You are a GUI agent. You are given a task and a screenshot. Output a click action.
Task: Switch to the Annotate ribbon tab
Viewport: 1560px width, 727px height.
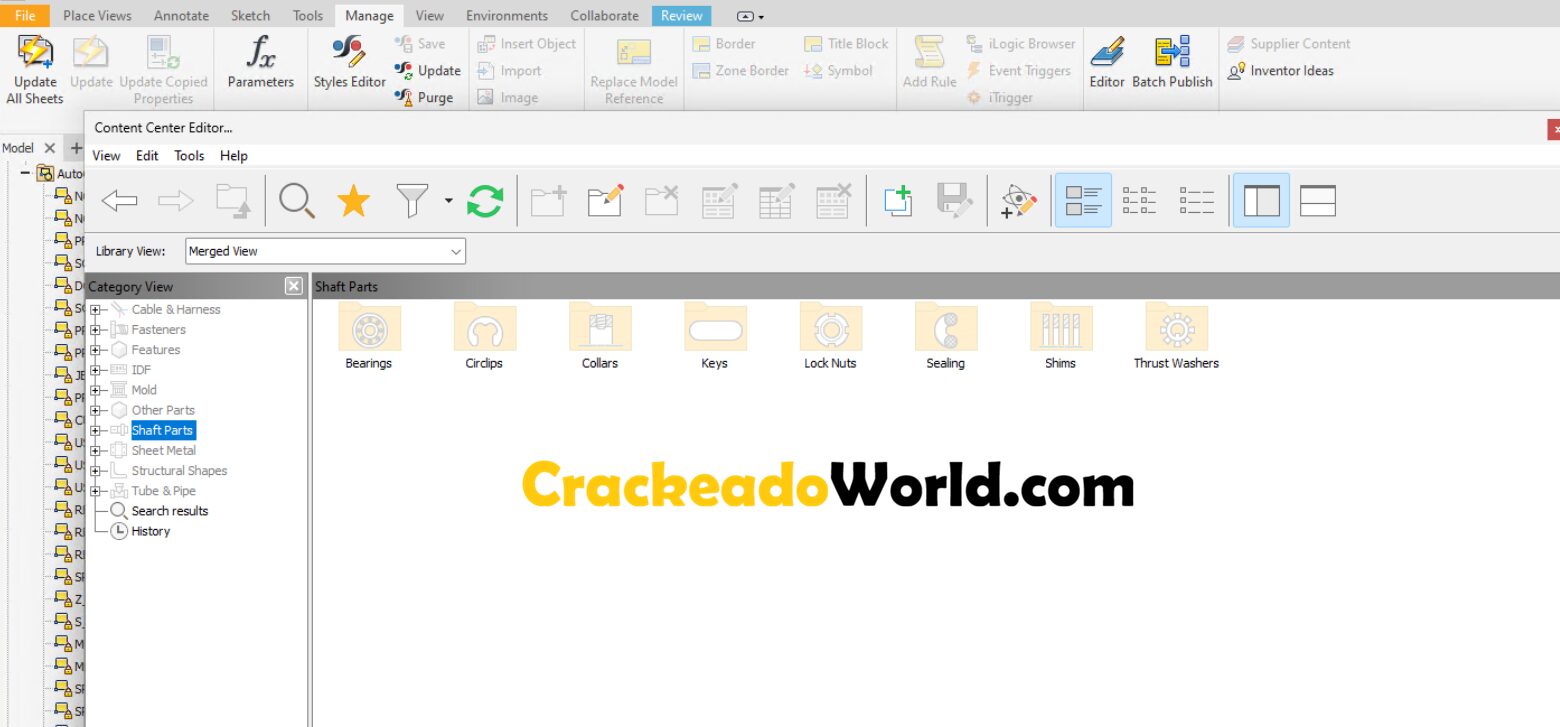(182, 16)
